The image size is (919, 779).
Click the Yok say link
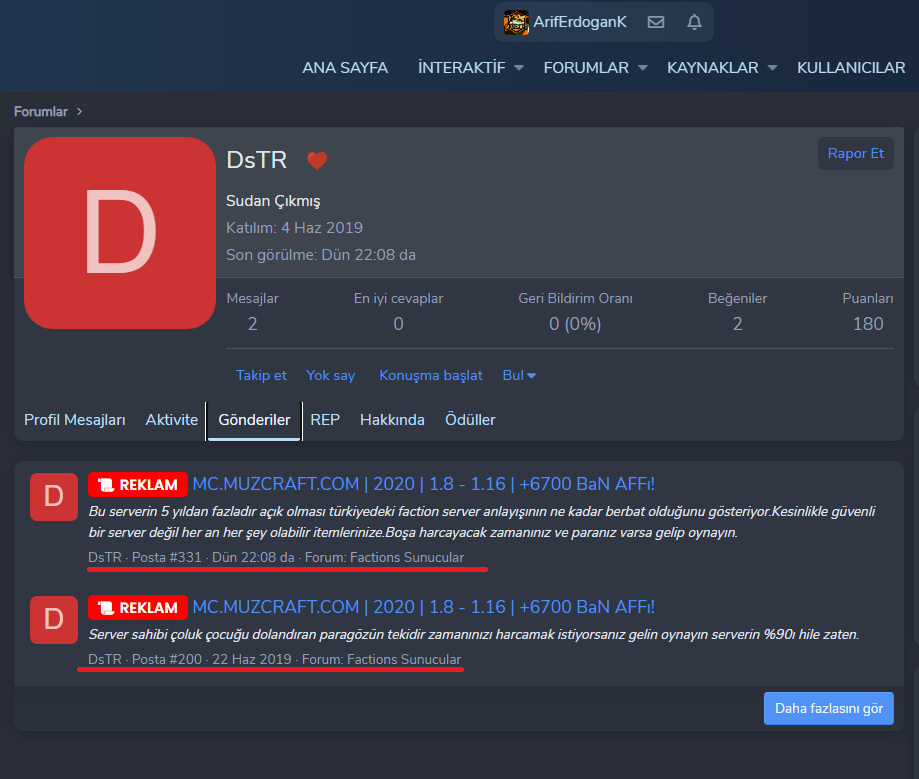tap(331, 375)
